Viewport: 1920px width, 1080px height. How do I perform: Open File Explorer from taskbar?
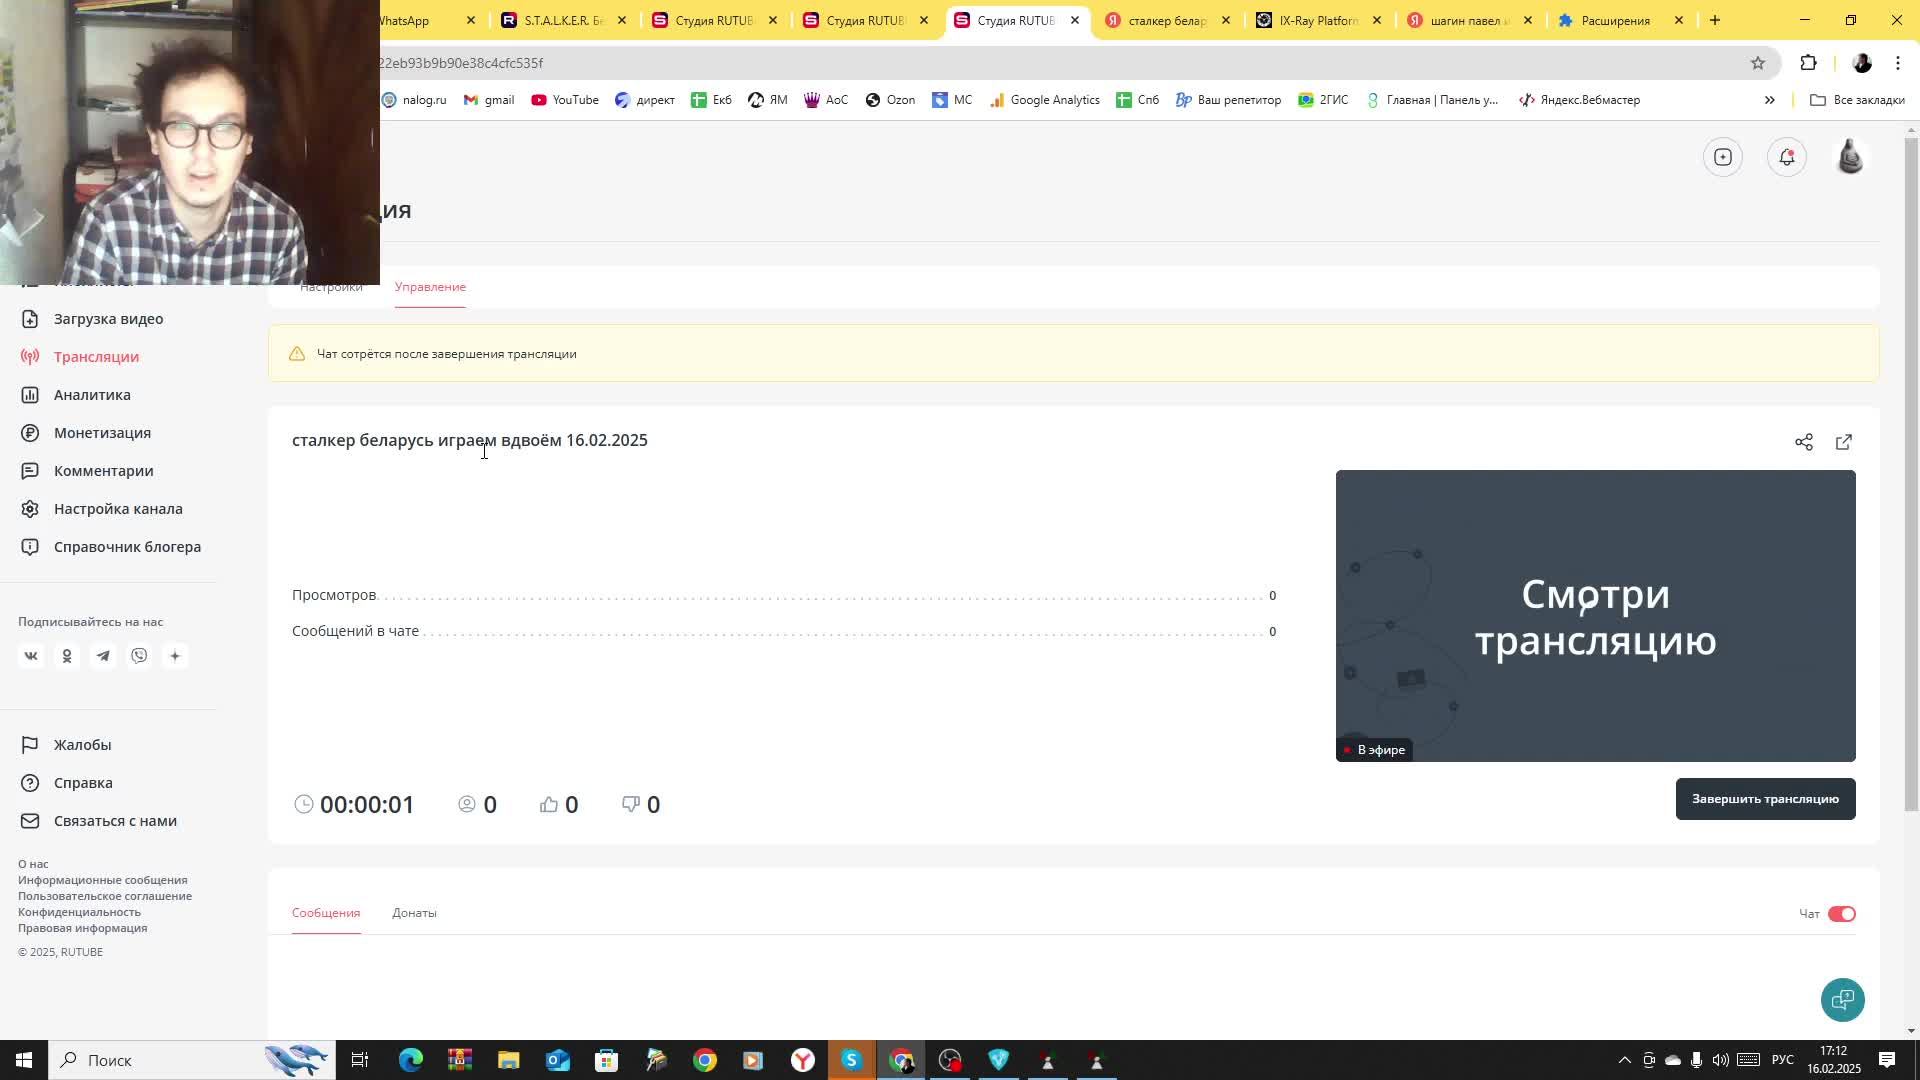click(508, 1060)
